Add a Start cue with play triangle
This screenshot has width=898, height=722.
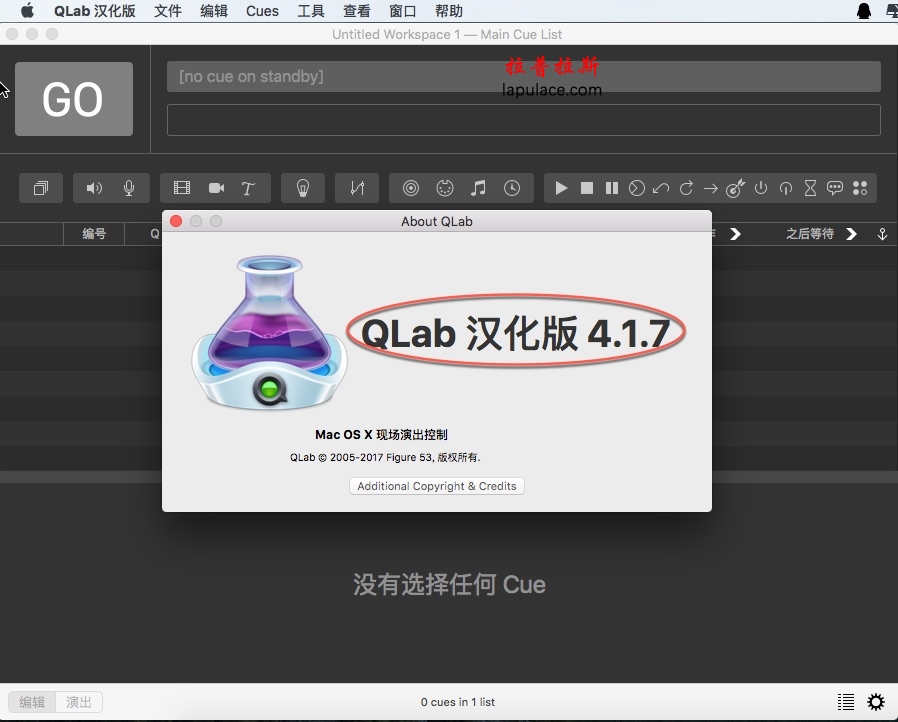[561, 188]
